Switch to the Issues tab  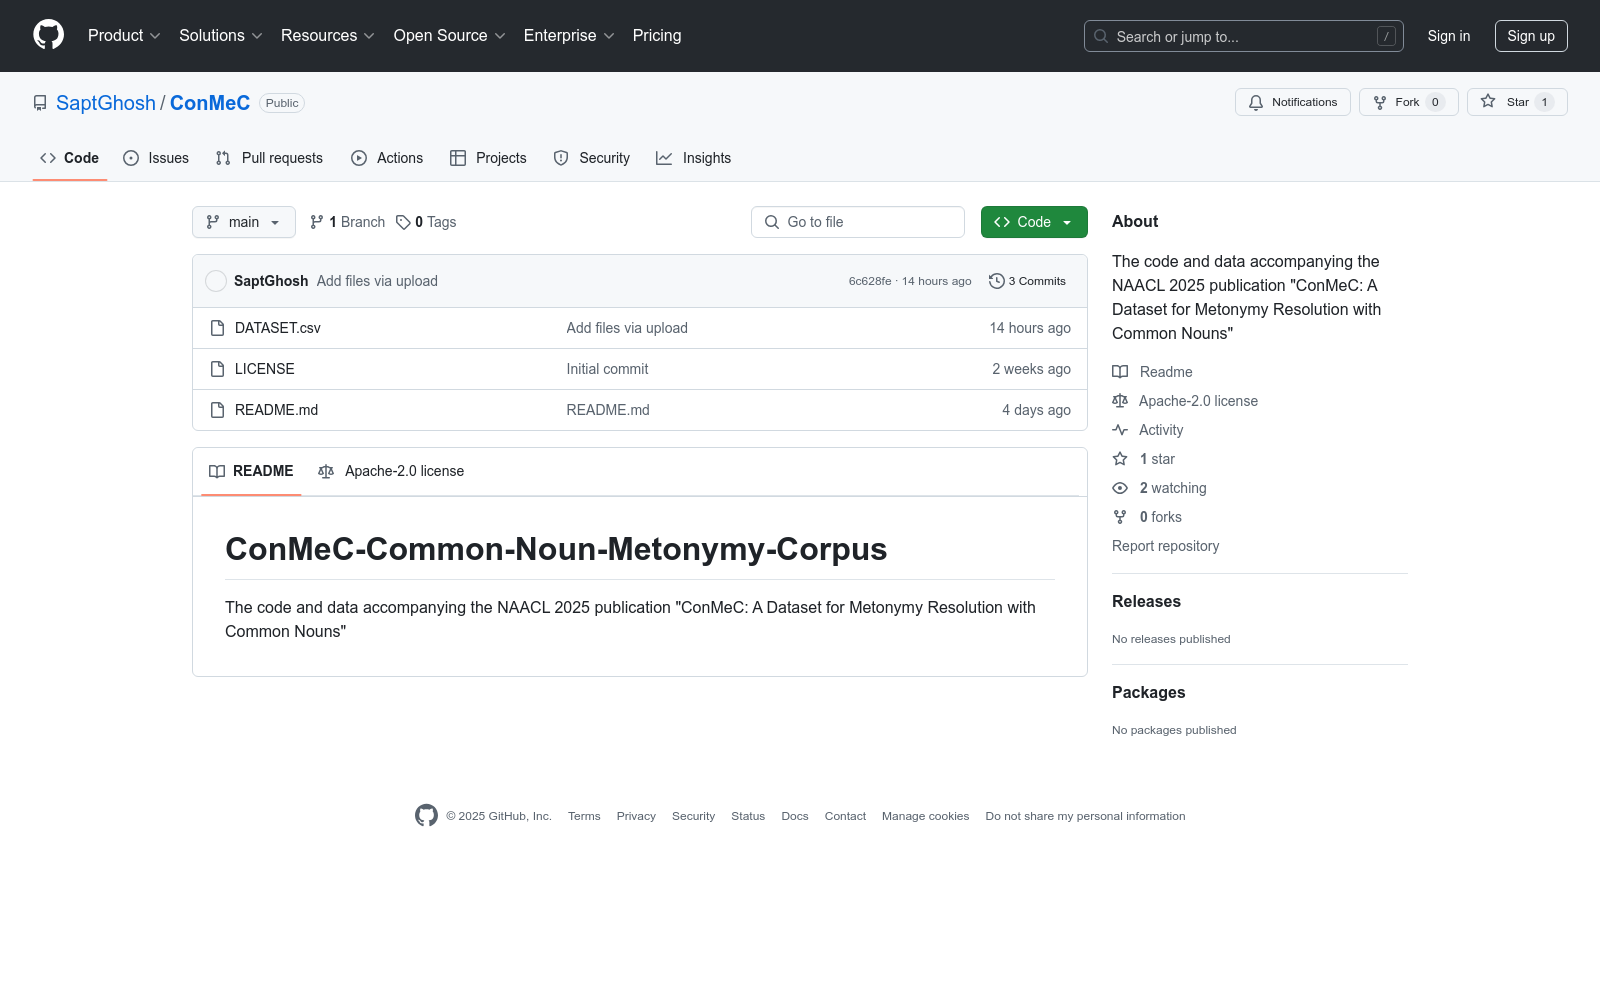pyautogui.click(x=156, y=158)
